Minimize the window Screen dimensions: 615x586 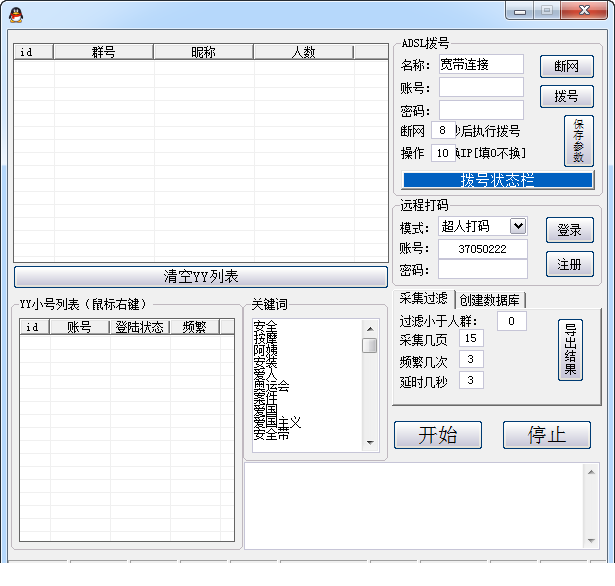coord(520,11)
